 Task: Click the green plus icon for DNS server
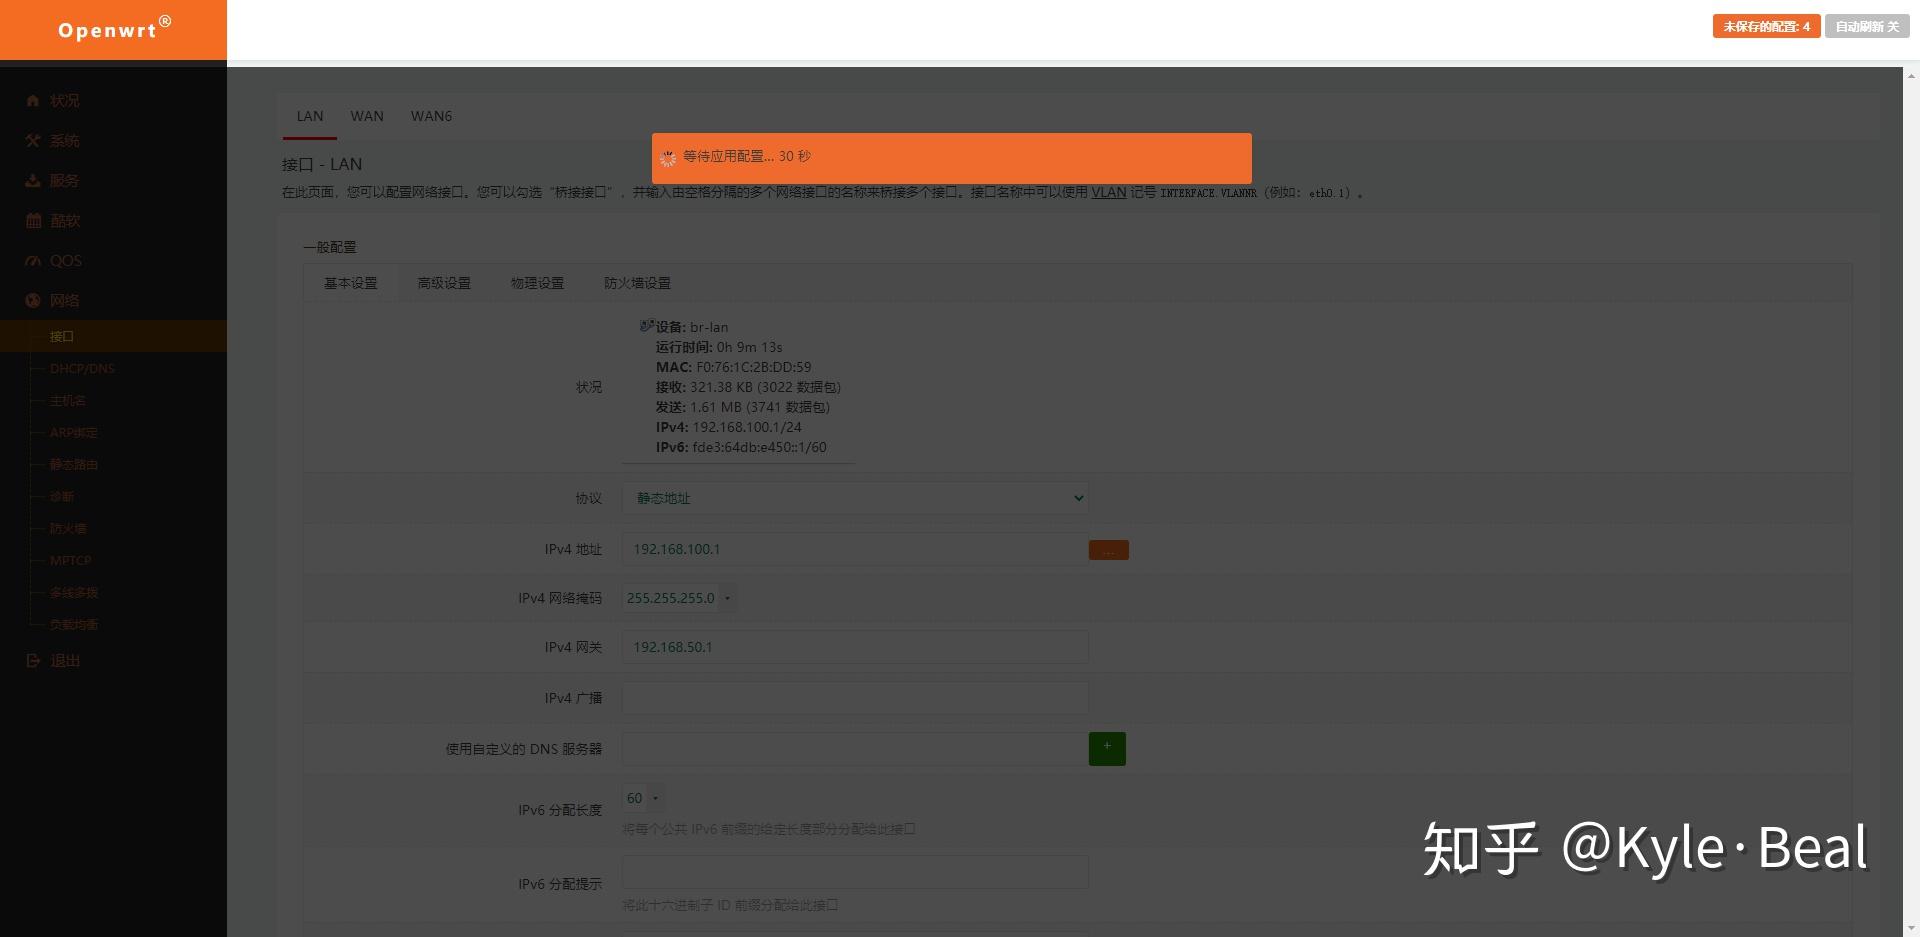[x=1106, y=748]
